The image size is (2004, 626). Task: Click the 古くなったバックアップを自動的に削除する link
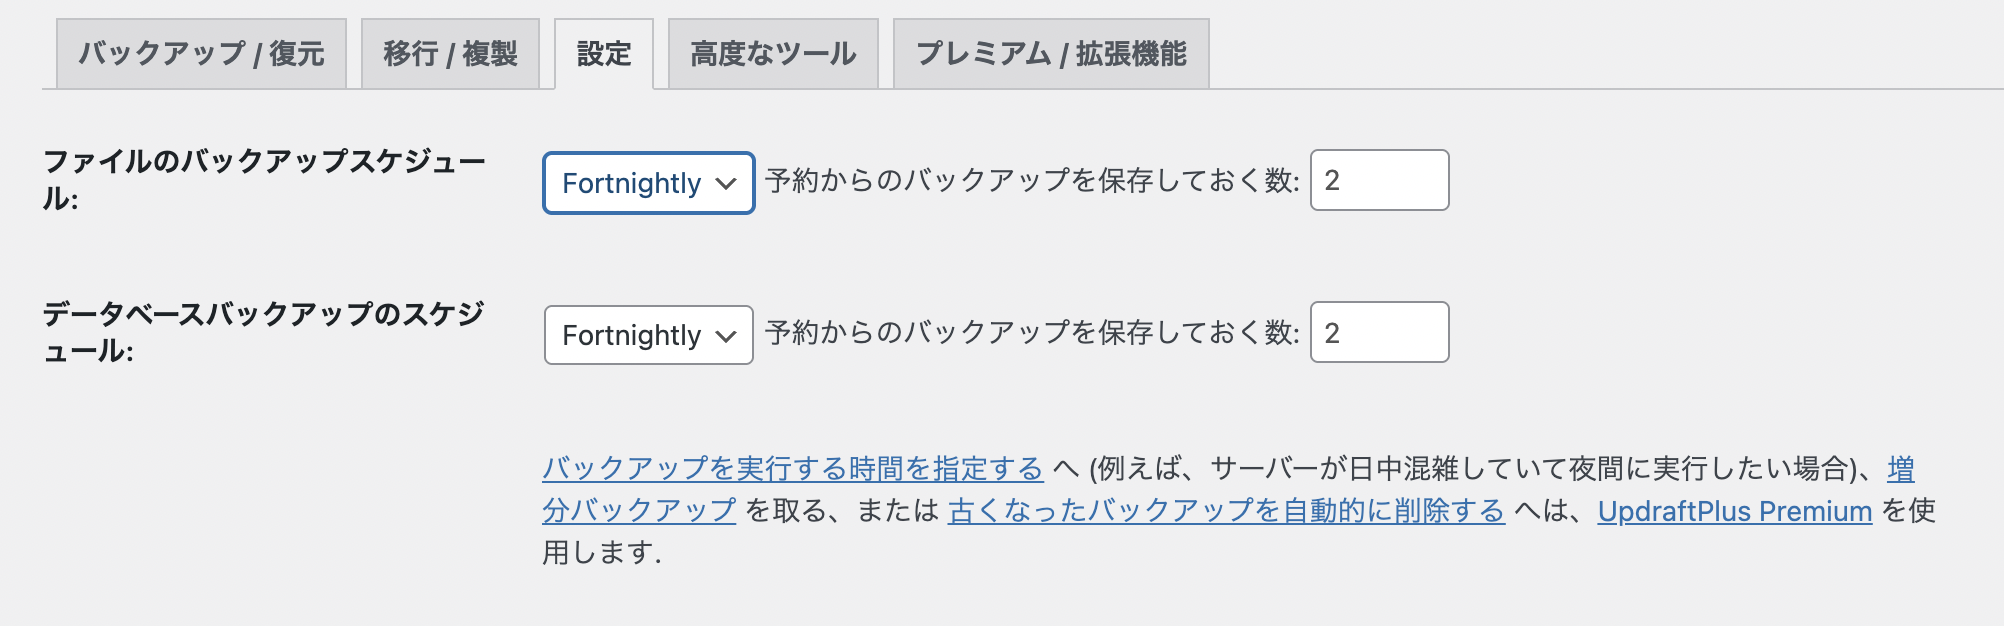[1226, 510]
